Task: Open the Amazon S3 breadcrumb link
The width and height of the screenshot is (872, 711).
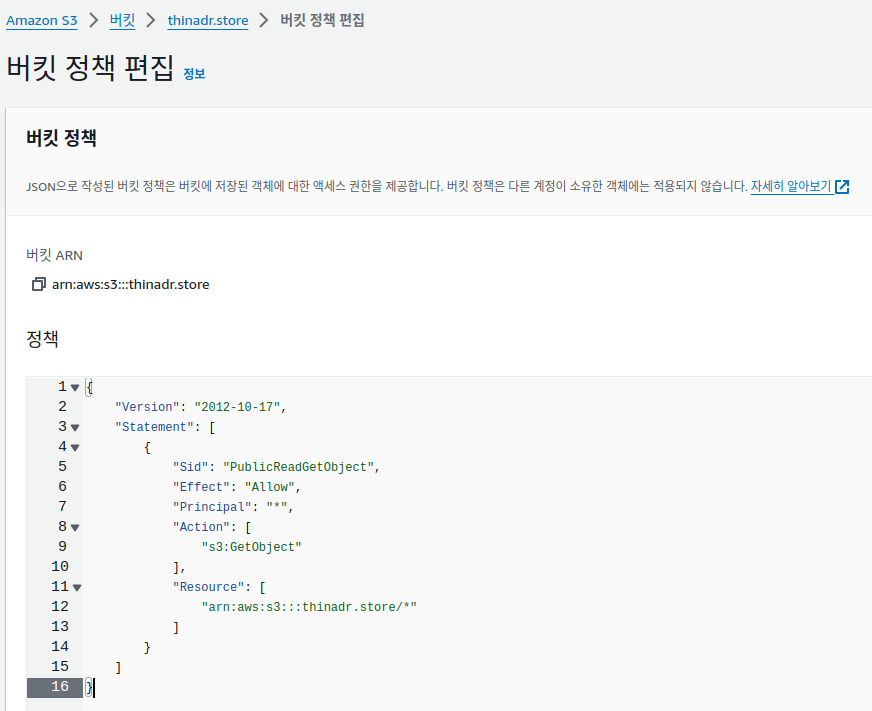Action: 42,21
